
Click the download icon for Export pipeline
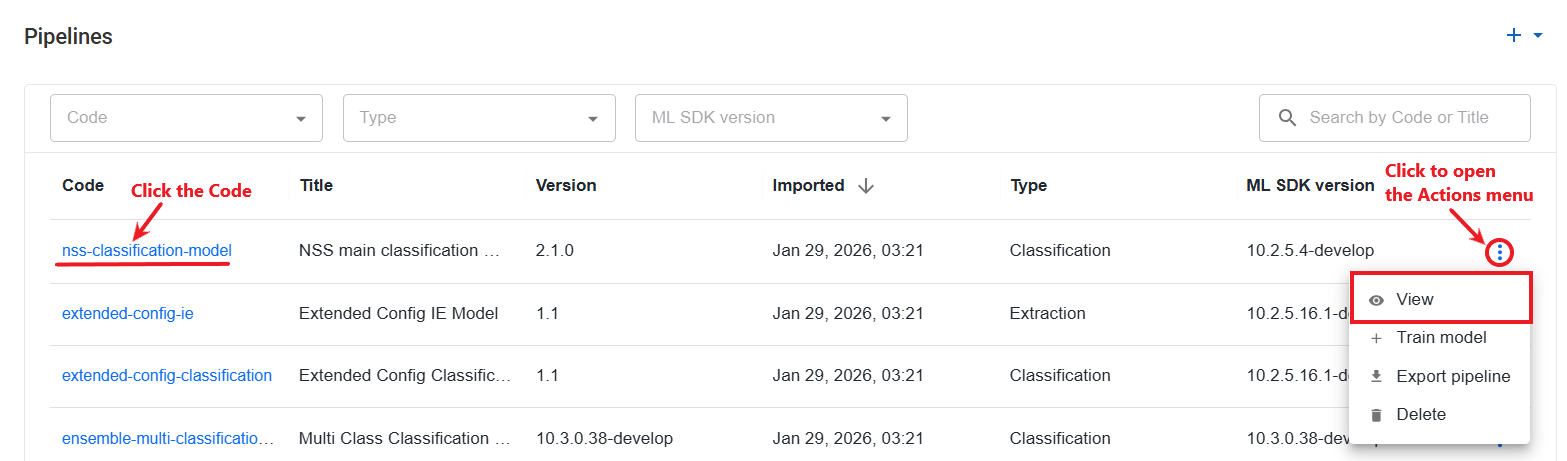click(1376, 376)
